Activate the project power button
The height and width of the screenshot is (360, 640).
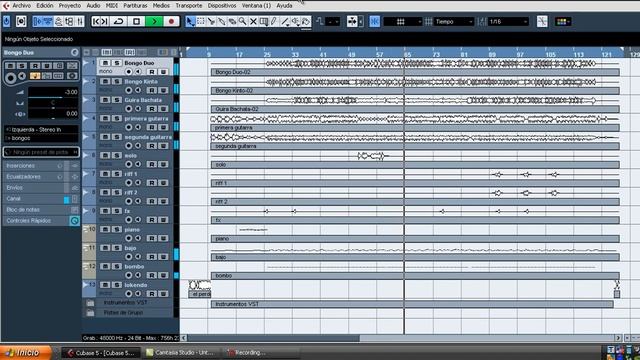(x=7, y=21)
